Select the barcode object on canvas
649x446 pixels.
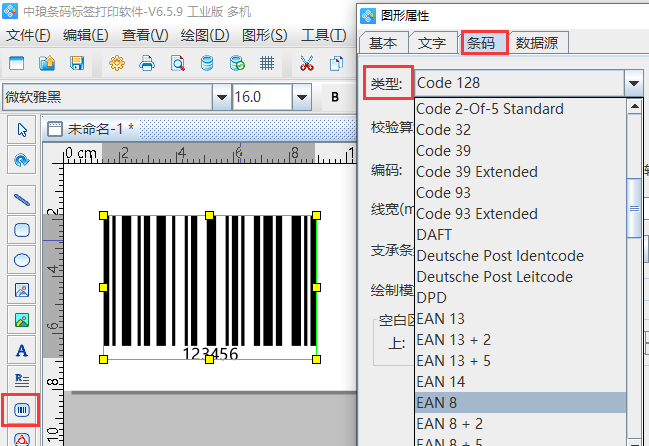click(x=210, y=287)
